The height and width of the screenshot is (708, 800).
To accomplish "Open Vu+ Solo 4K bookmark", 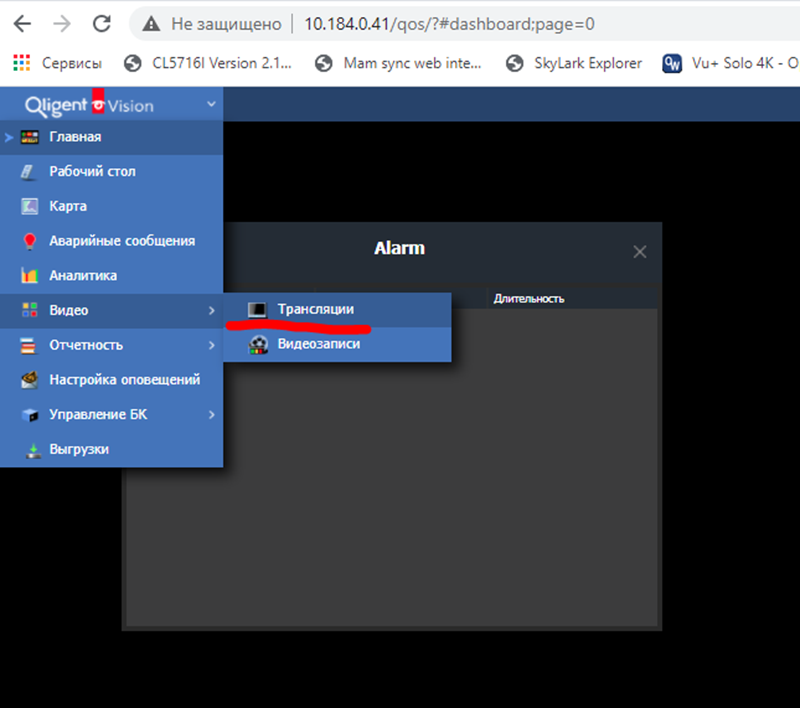I will [731, 63].
